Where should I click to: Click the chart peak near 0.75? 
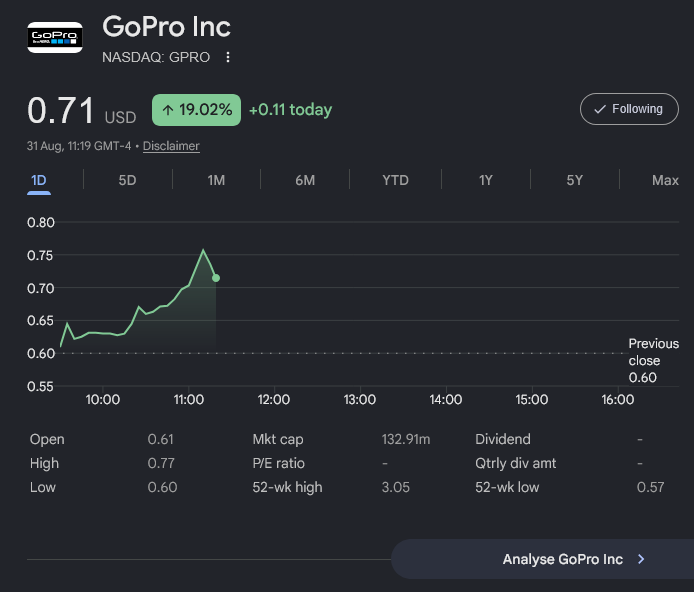pyautogui.click(x=203, y=250)
